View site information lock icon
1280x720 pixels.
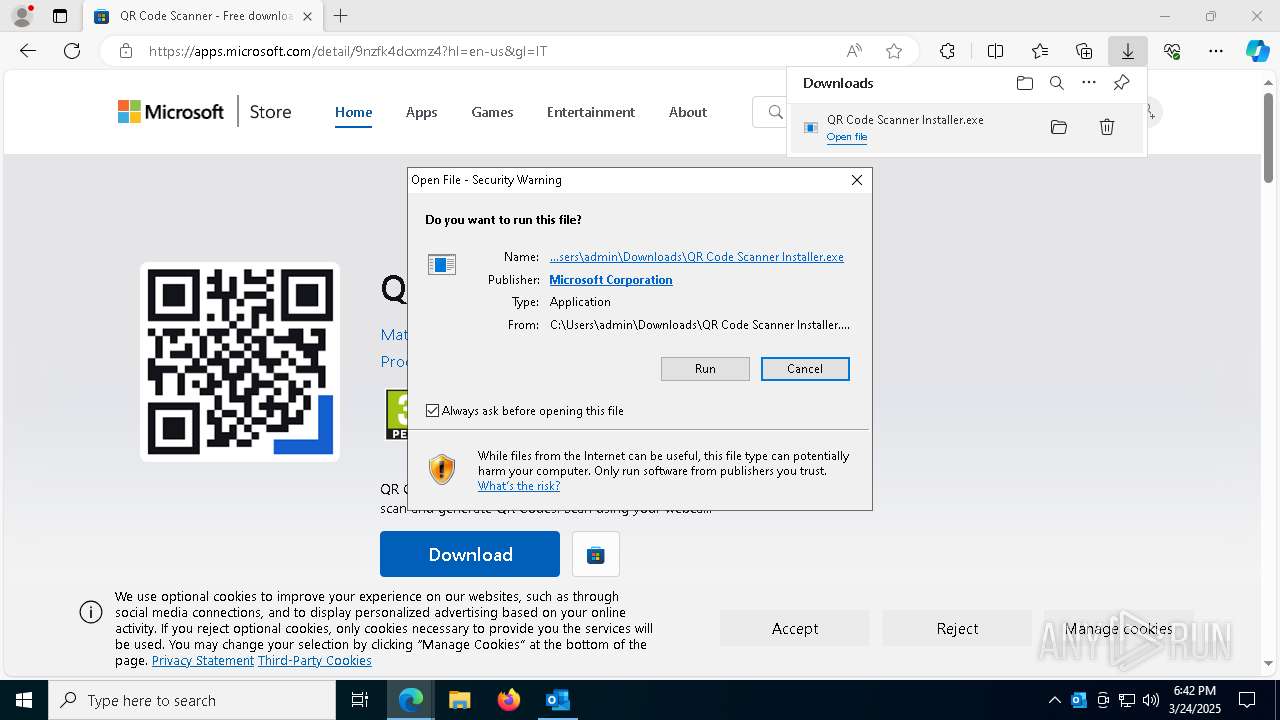pyautogui.click(x=125, y=51)
